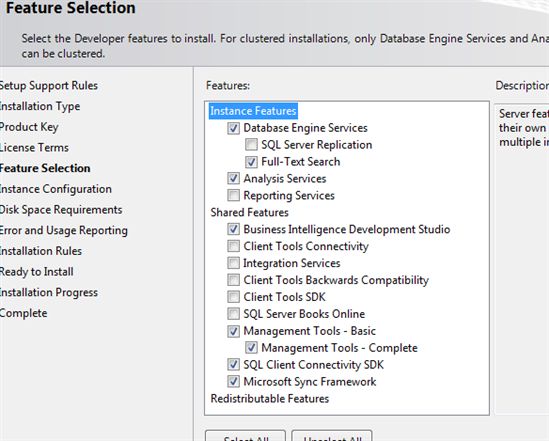Click the Installation Type step

[x=40, y=106]
